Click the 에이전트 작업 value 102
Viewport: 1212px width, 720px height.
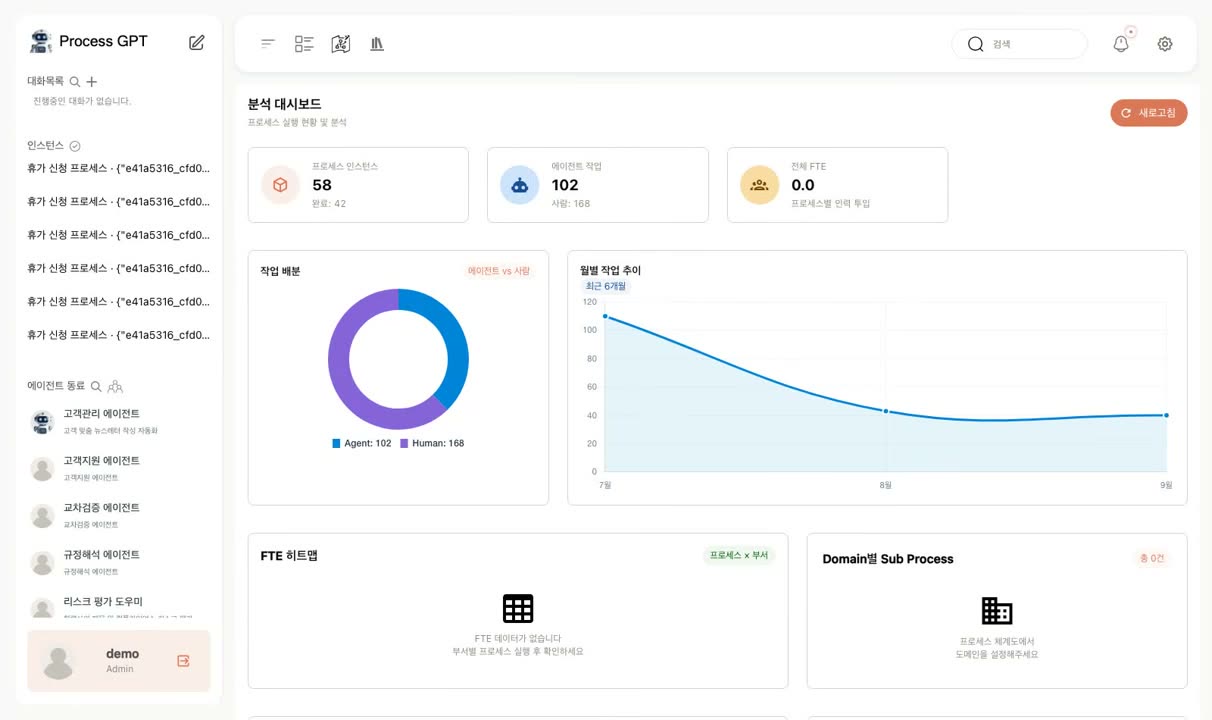(x=565, y=185)
